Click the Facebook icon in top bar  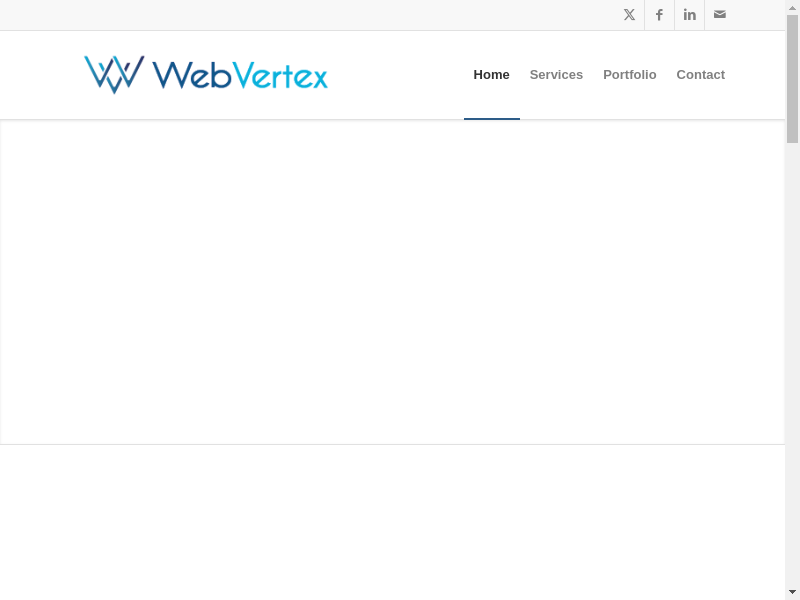tap(659, 15)
